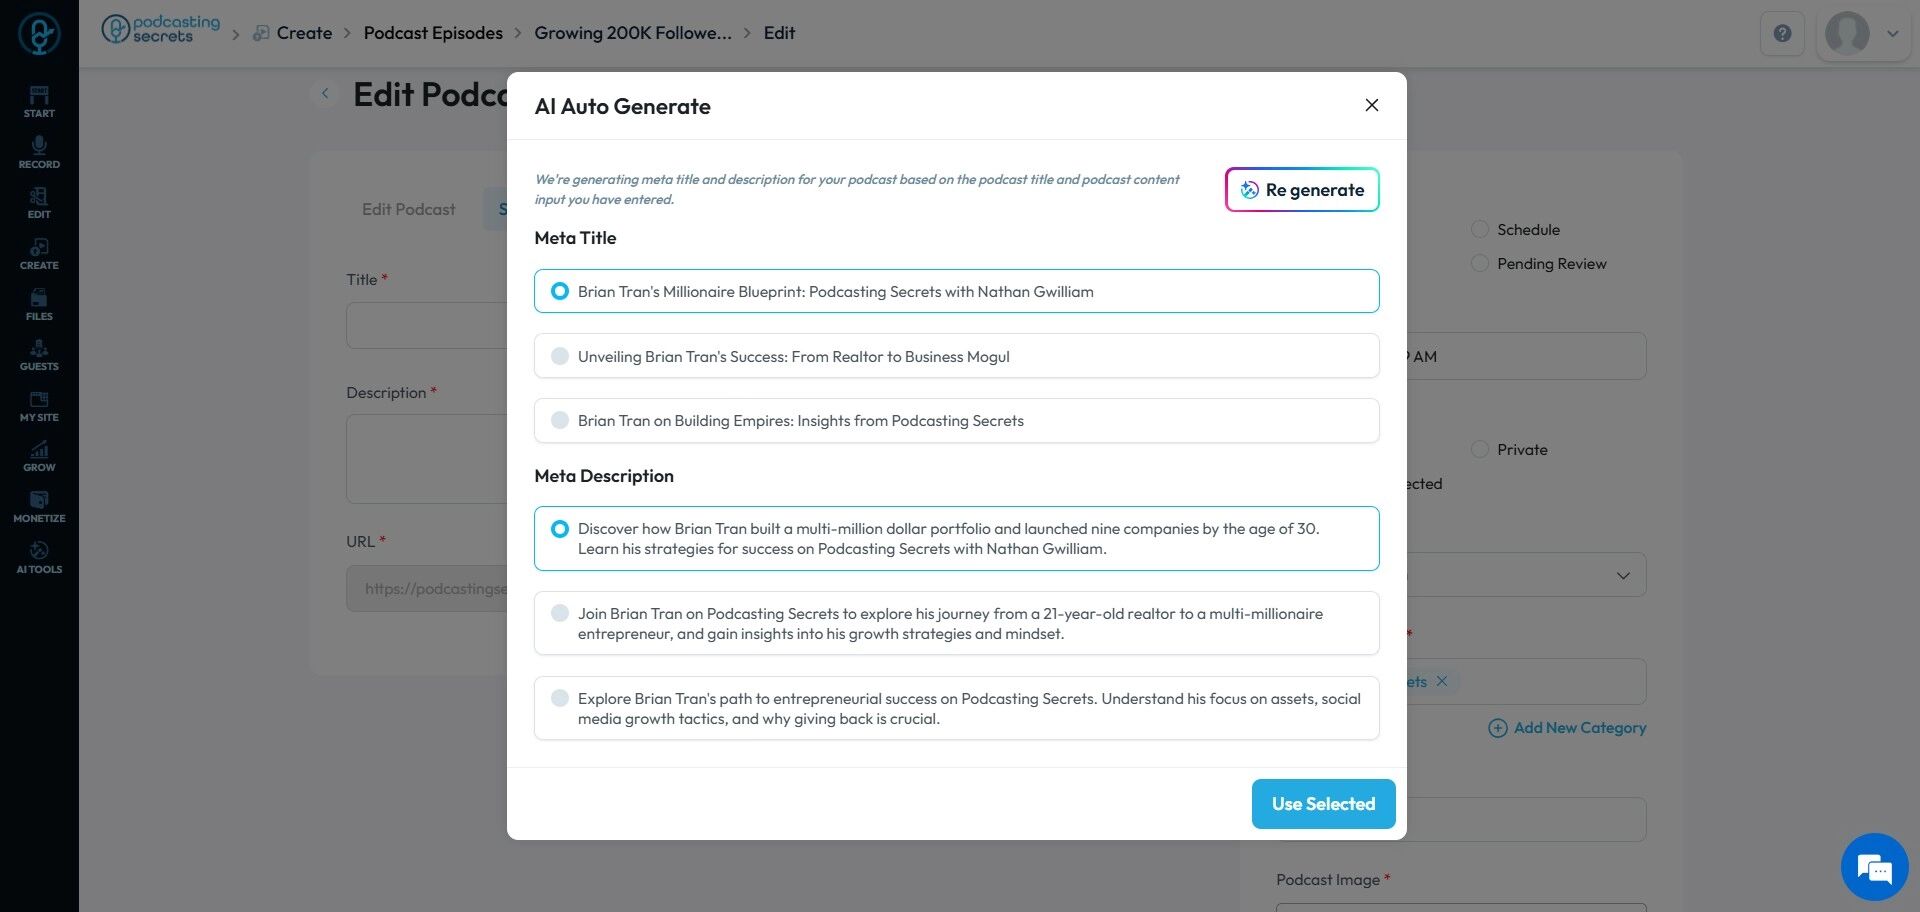Open the dropdown behind the dialog
The width and height of the screenshot is (1920, 912).
tap(1622, 575)
